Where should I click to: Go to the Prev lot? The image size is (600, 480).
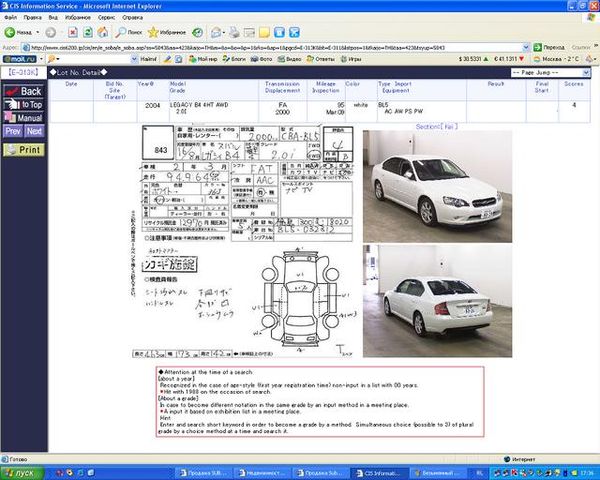[x=13, y=131]
